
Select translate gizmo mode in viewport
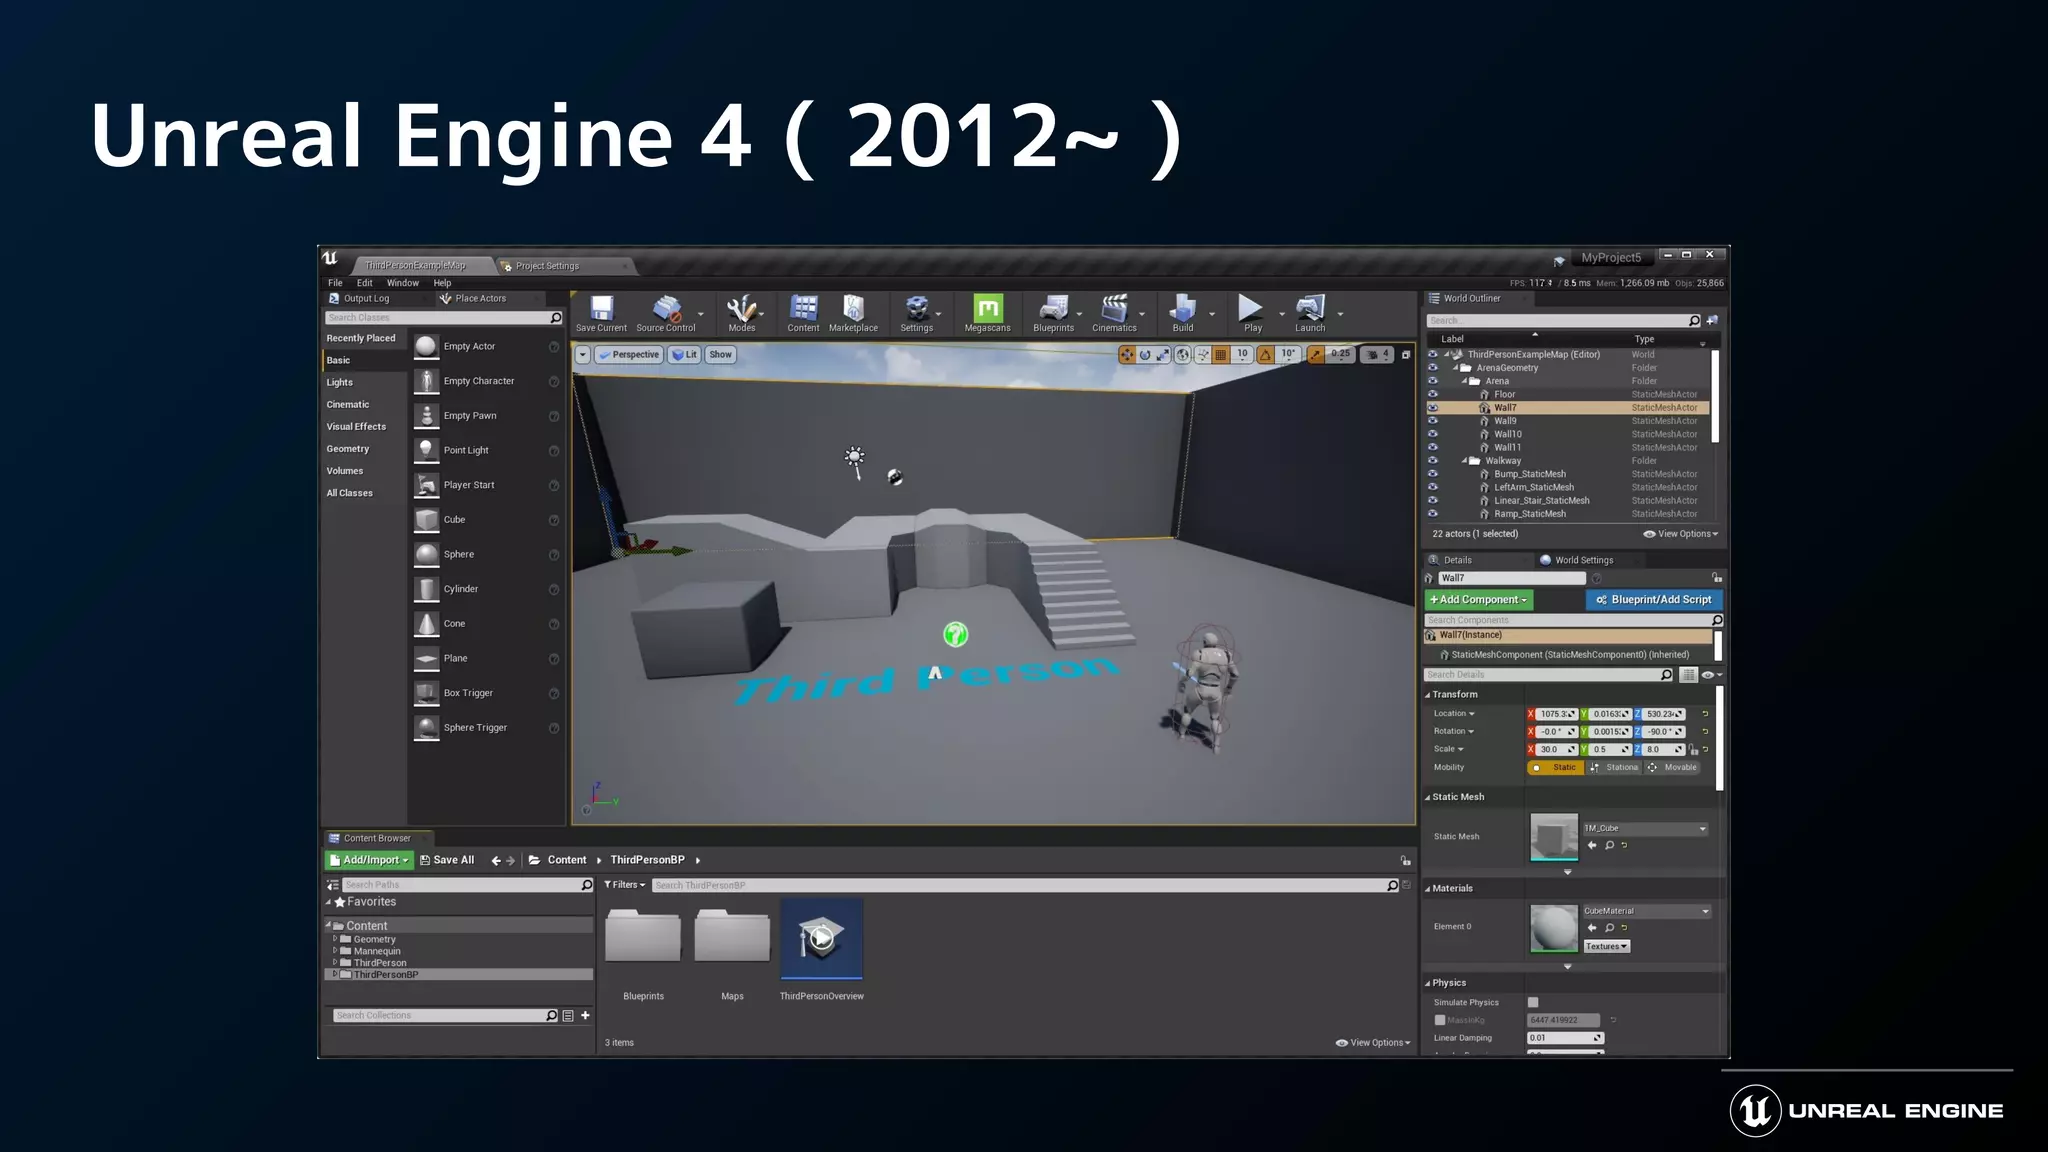coord(1127,354)
